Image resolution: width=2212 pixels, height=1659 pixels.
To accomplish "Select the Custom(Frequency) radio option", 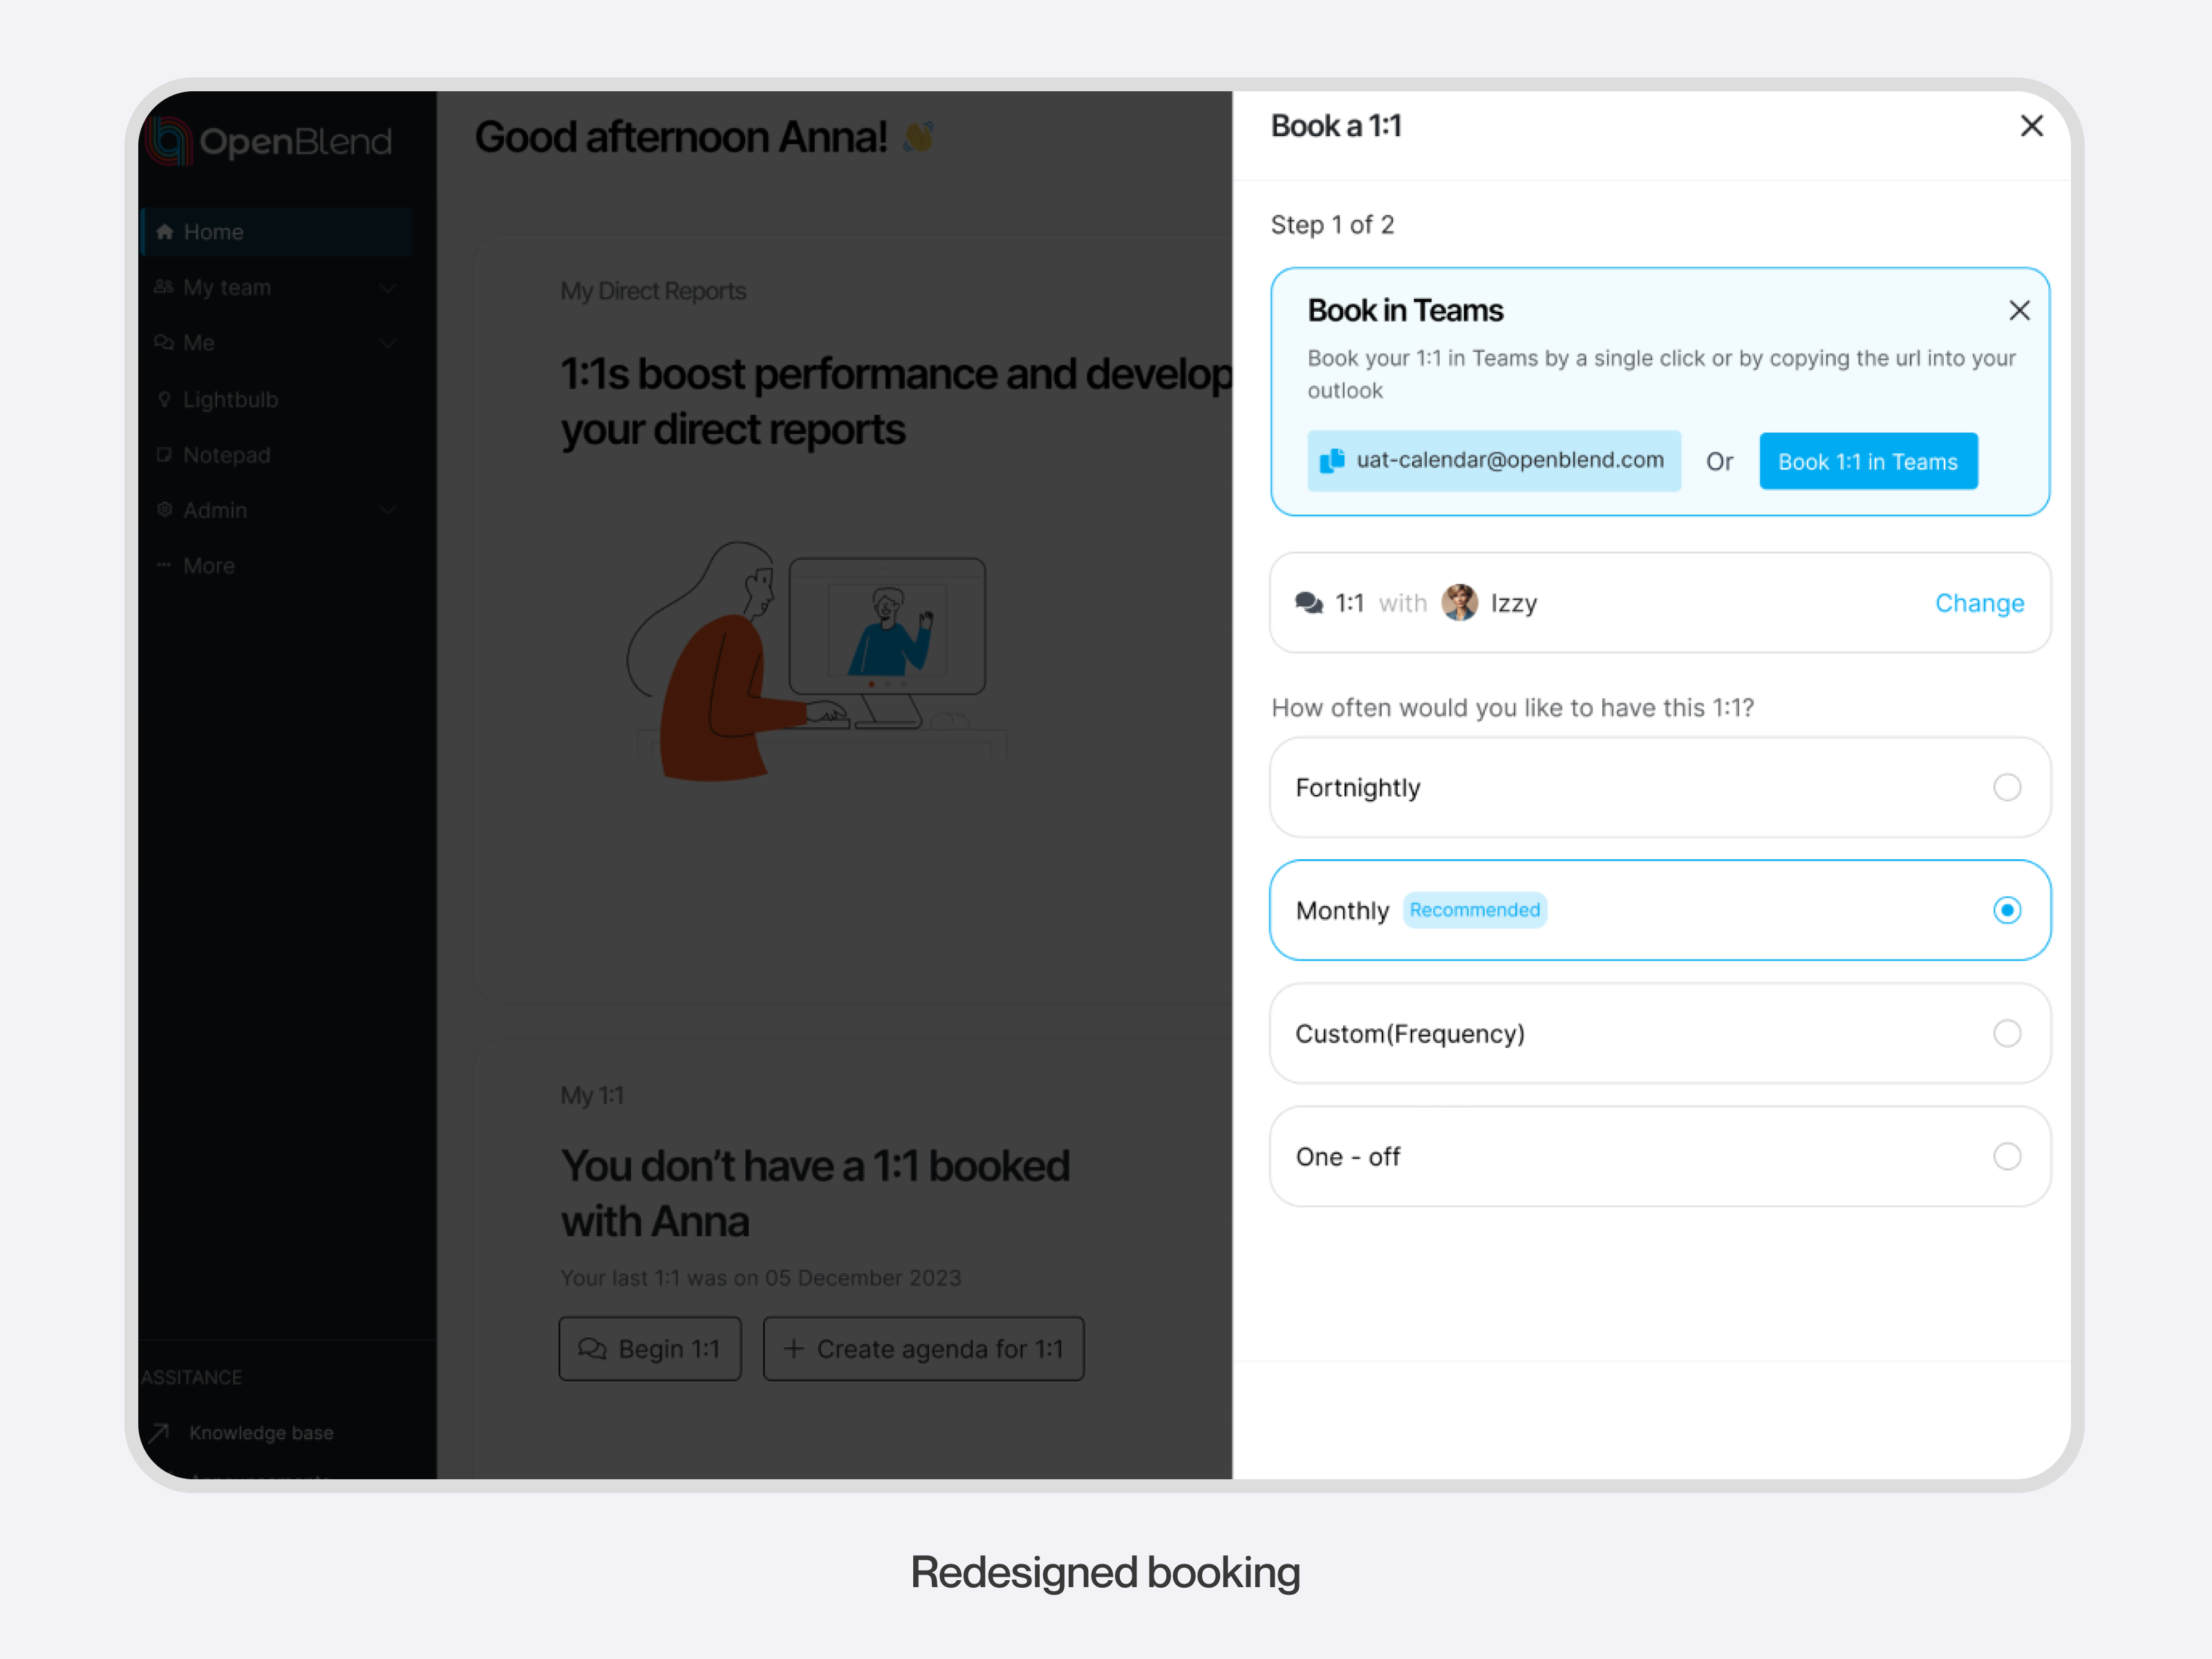I will 2007,1033.
